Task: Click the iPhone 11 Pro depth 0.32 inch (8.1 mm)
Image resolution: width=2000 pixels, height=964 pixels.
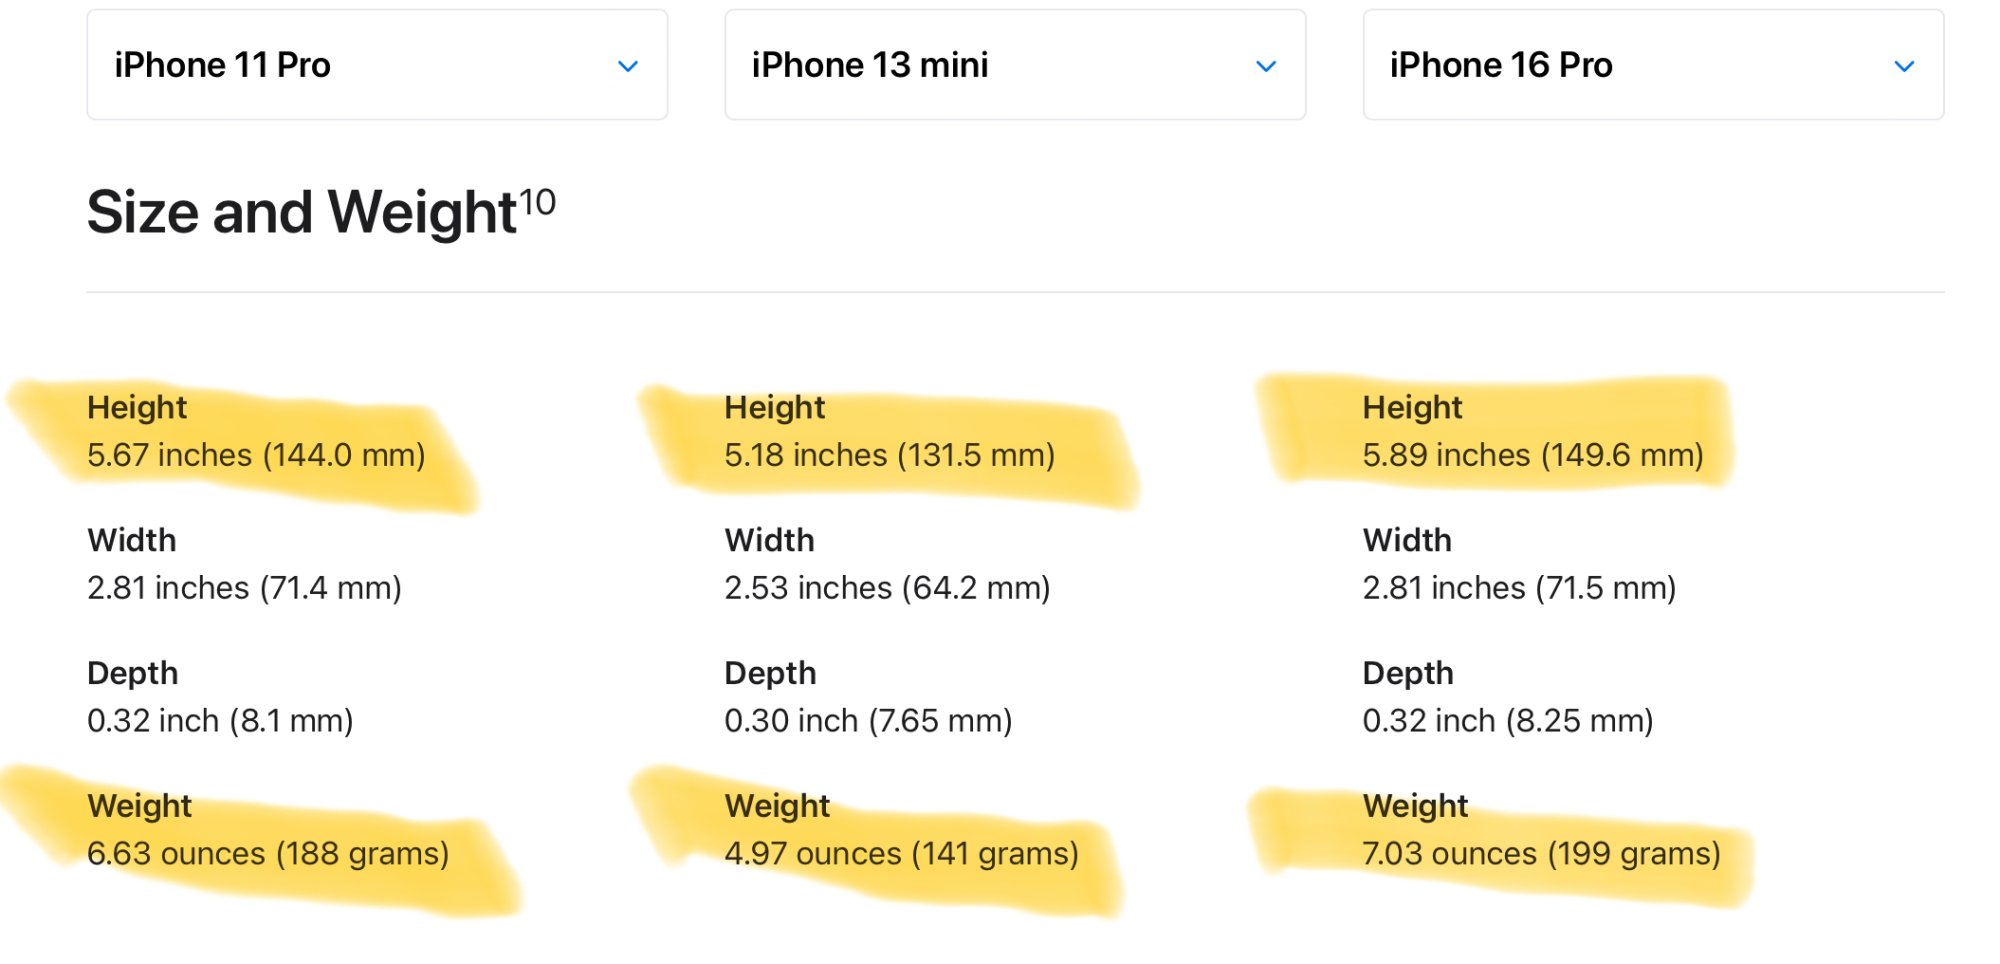Action: [220, 721]
